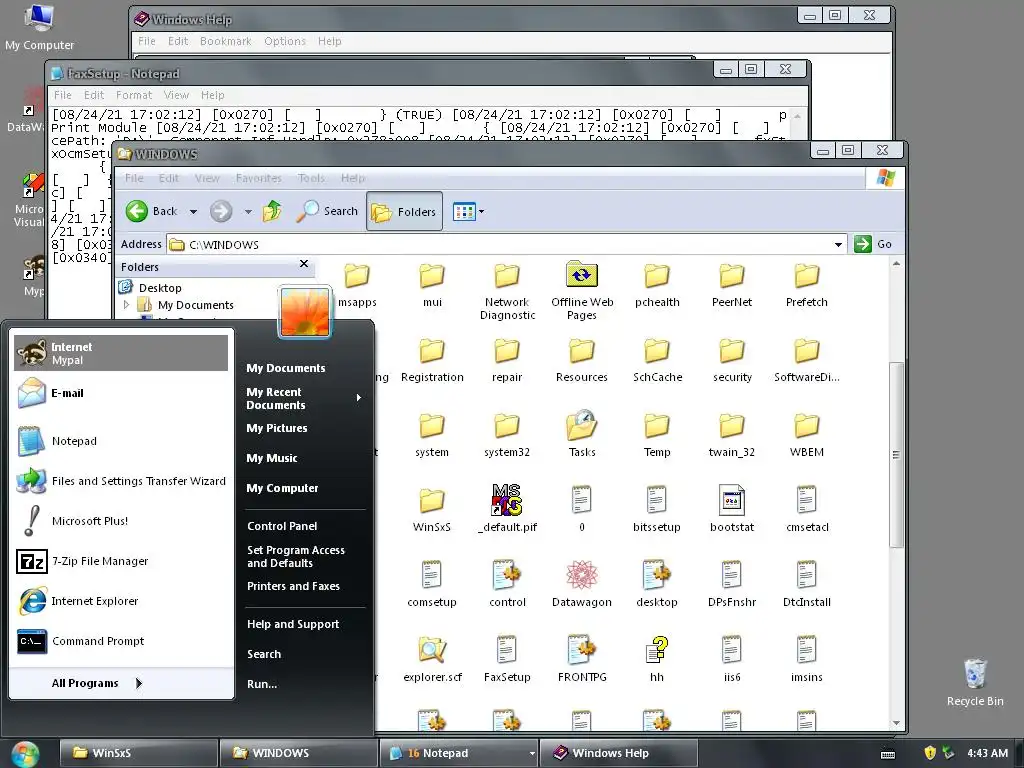Open Options menu in Windows Help
Screen dimensions: 1024x768
coord(285,41)
